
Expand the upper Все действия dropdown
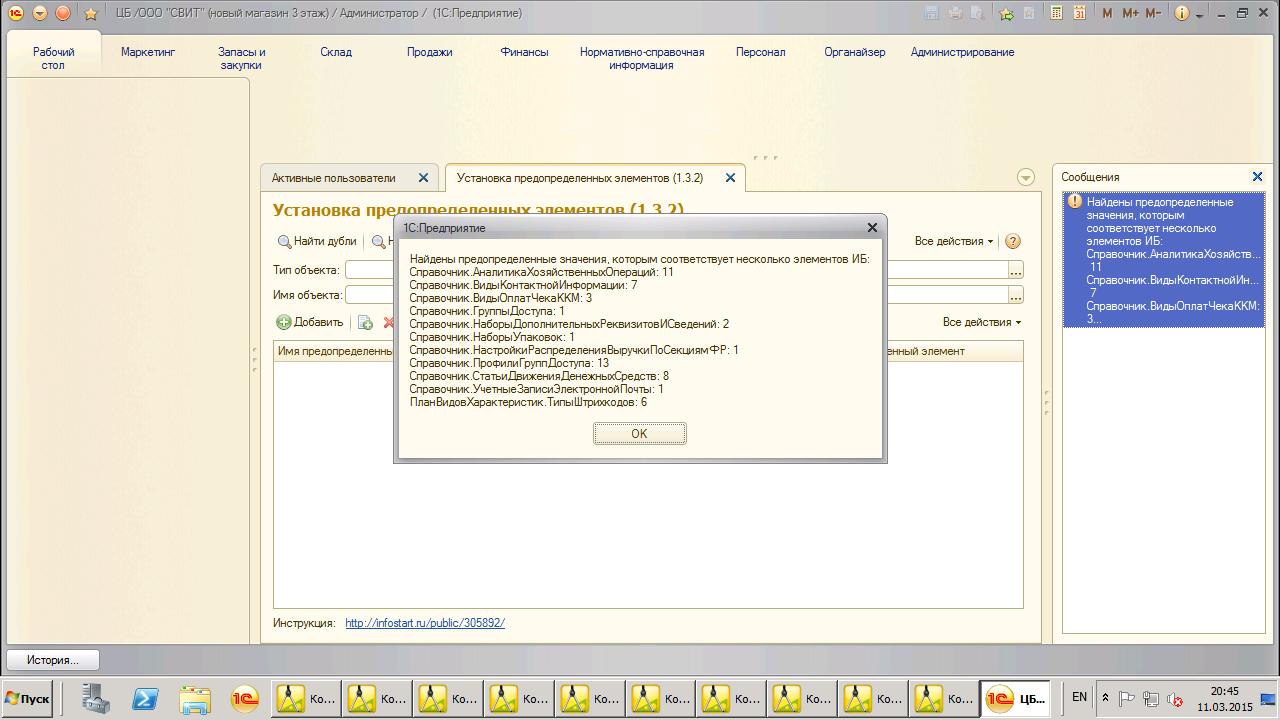pos(953,241)
